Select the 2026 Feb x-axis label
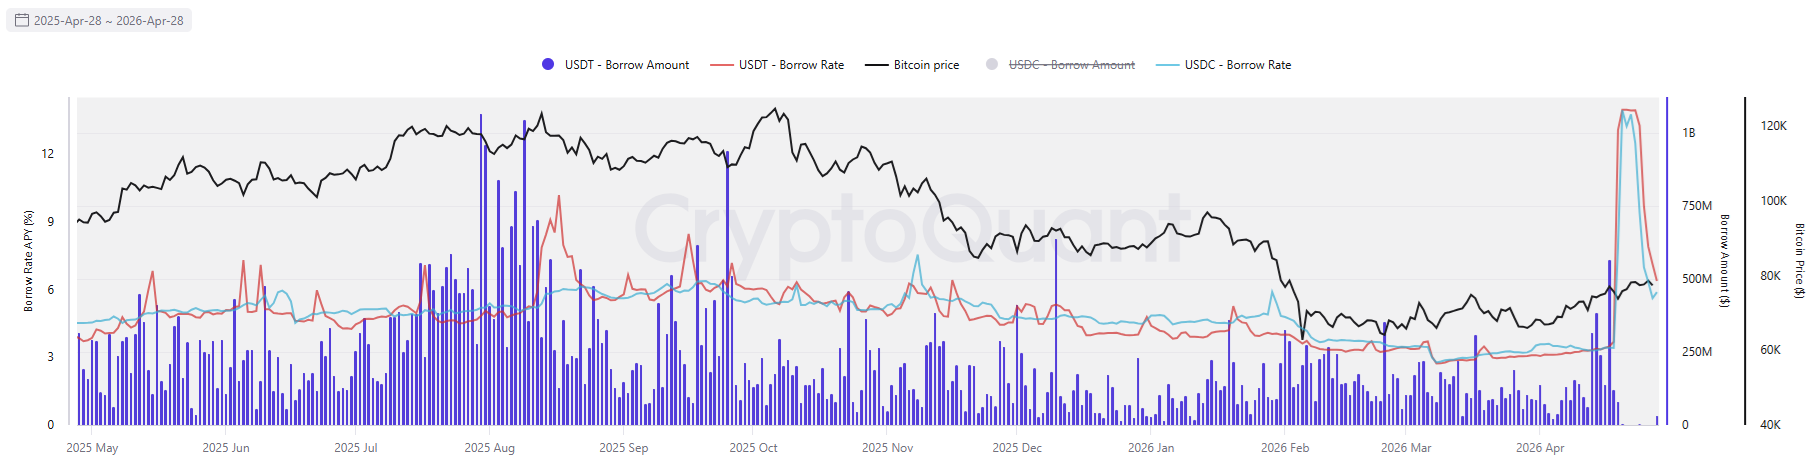1812x471 pixels. tap(1285, 448)
